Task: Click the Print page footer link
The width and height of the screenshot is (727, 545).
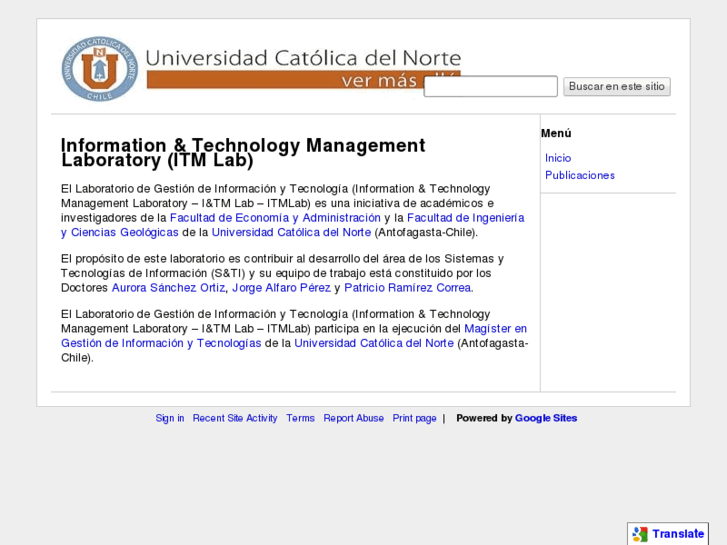Action: point(415,418)
